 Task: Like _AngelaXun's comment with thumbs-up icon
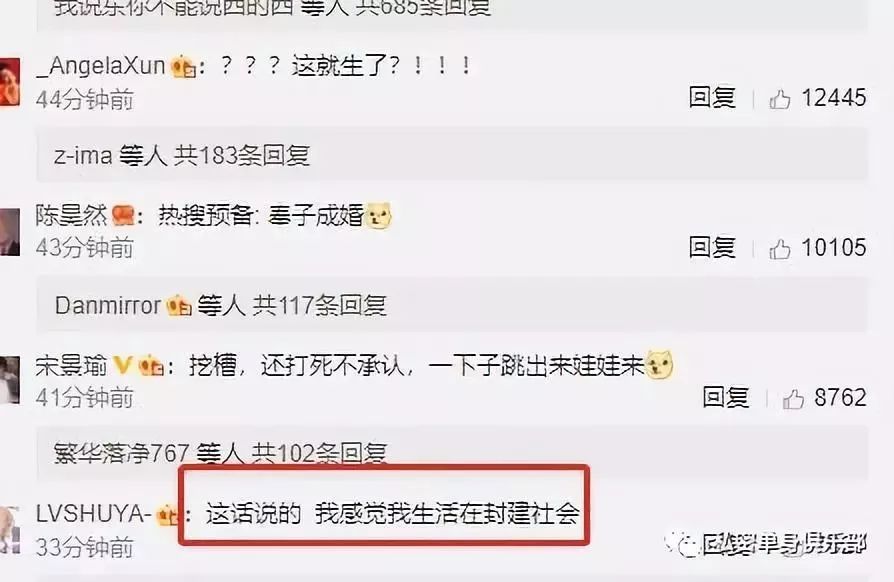(x=779, y=99)
